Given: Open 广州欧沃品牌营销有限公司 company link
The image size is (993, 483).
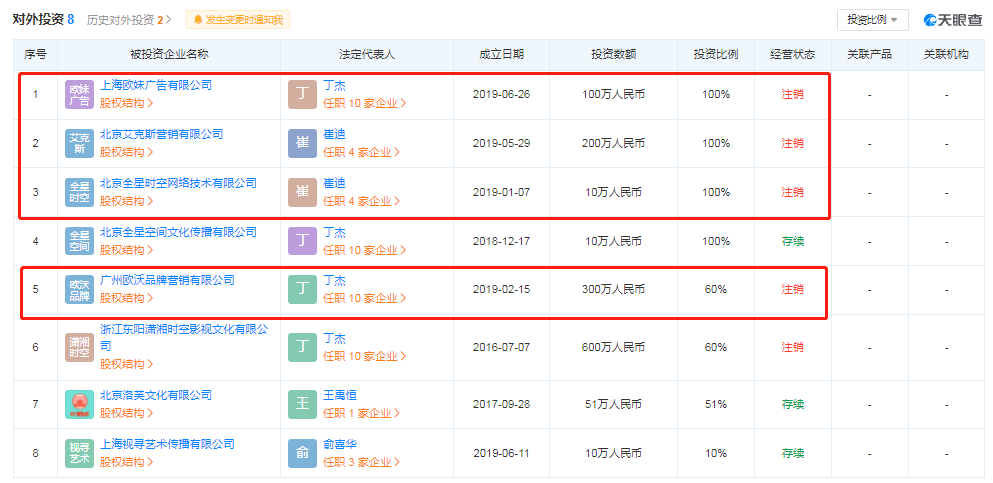Looking at the screenshot, I should [167, 280].
